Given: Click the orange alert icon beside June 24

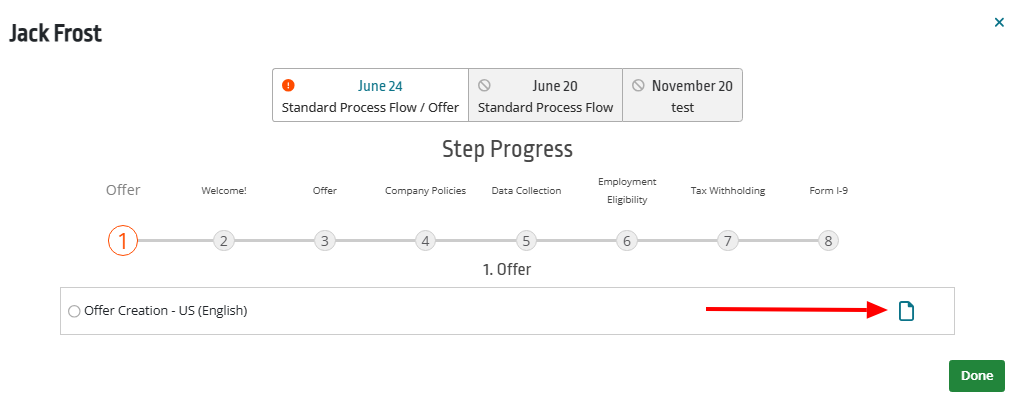Looking at the screenshot, I should [288, 85].
